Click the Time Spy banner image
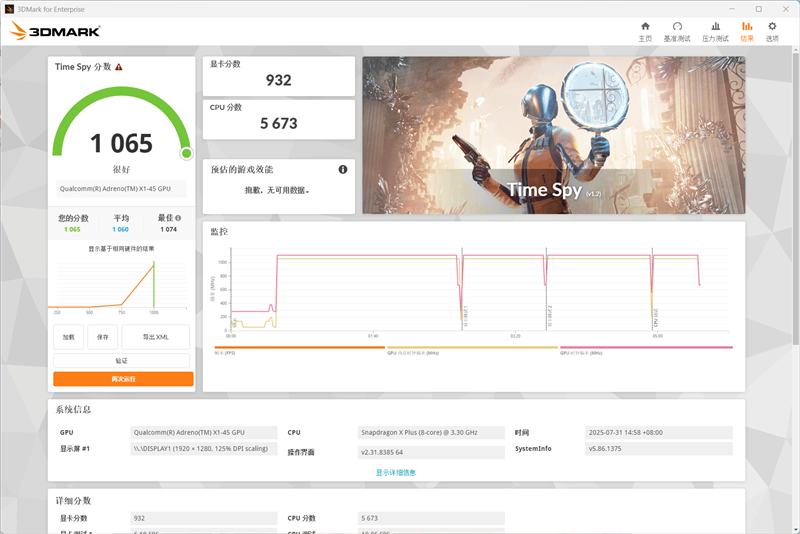The image size is (800, 534). (554, 135)
